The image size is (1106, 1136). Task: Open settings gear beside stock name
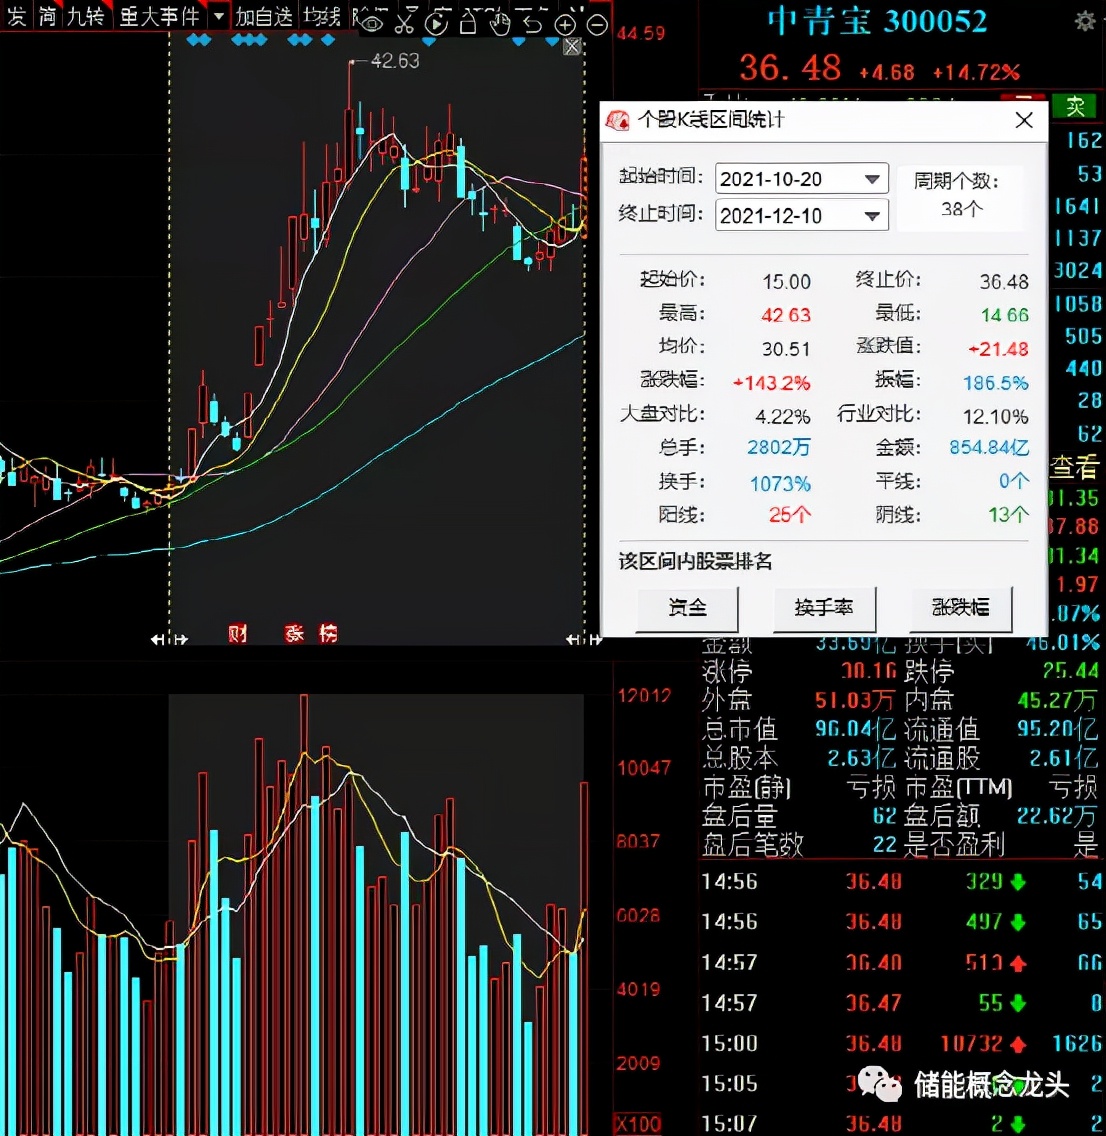1084,21
